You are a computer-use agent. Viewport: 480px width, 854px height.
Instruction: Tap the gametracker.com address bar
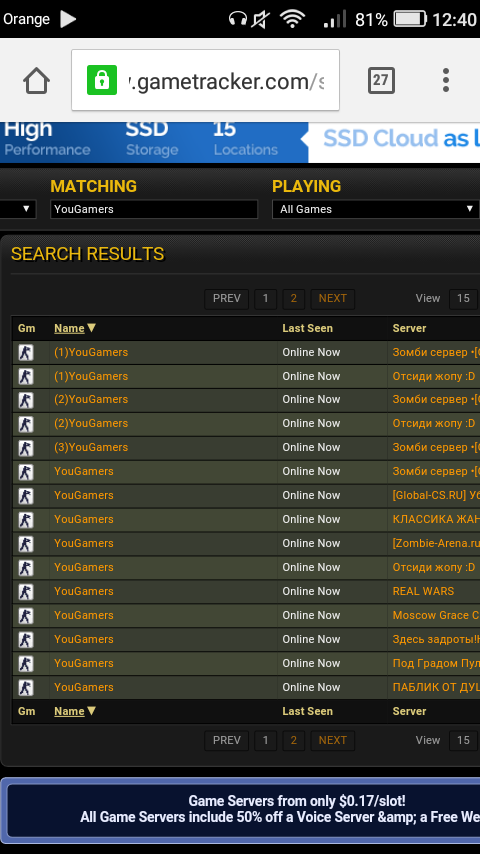tap(205, 80)
